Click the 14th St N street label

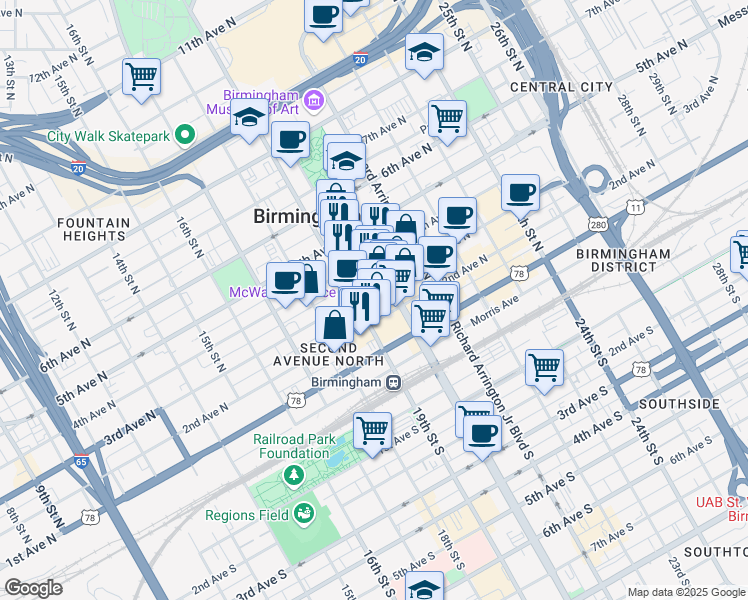pos(125,273)
